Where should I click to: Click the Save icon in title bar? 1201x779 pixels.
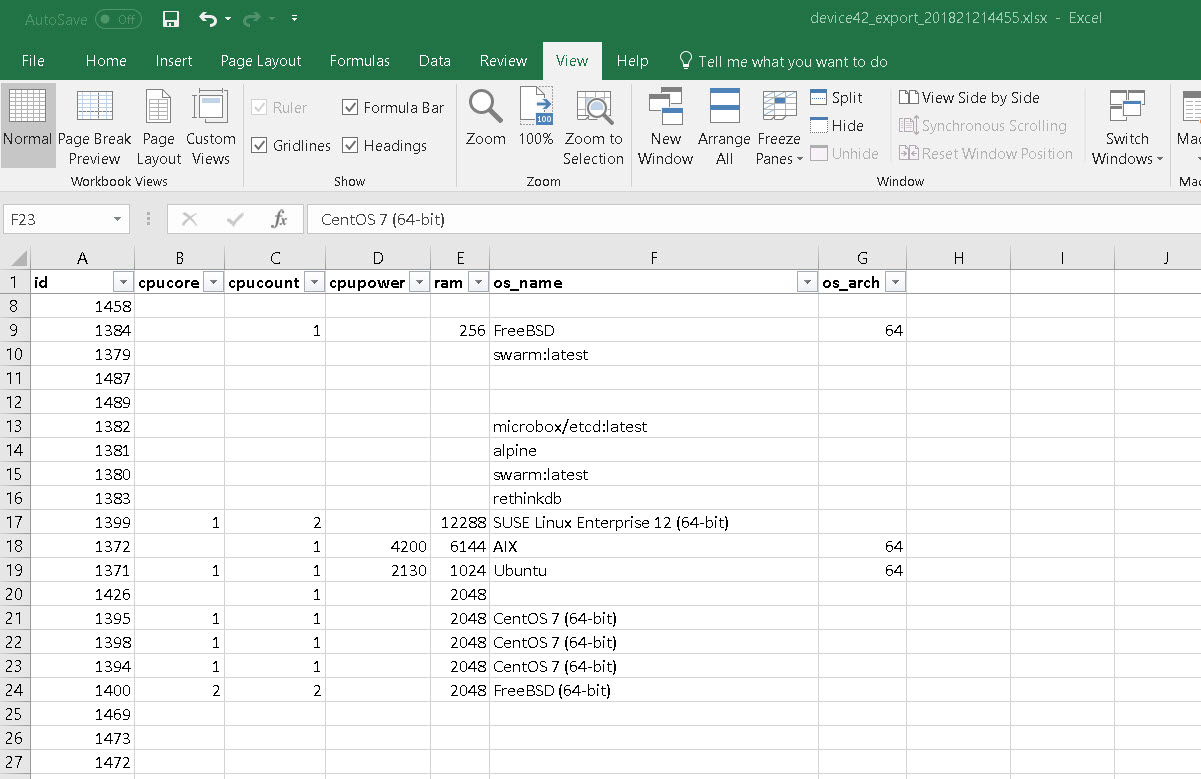click(170, 19)
